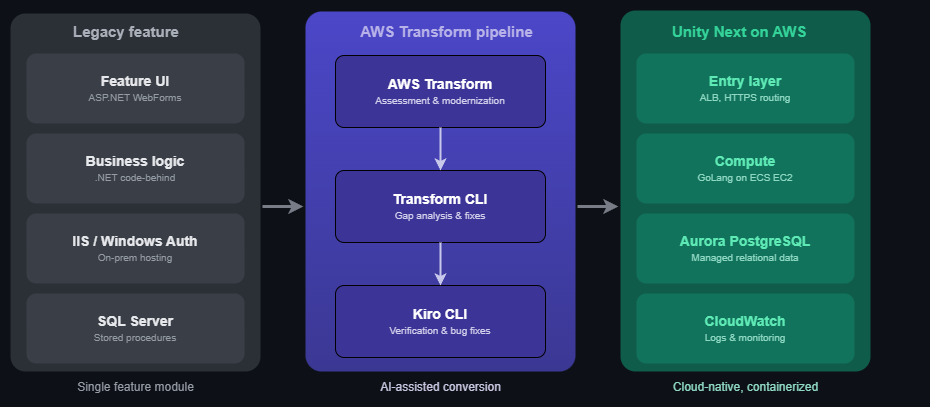The image size is (930, 407).
Task: Click the 'Cloud-native, containerized' caption
Action: pos(745,387)
